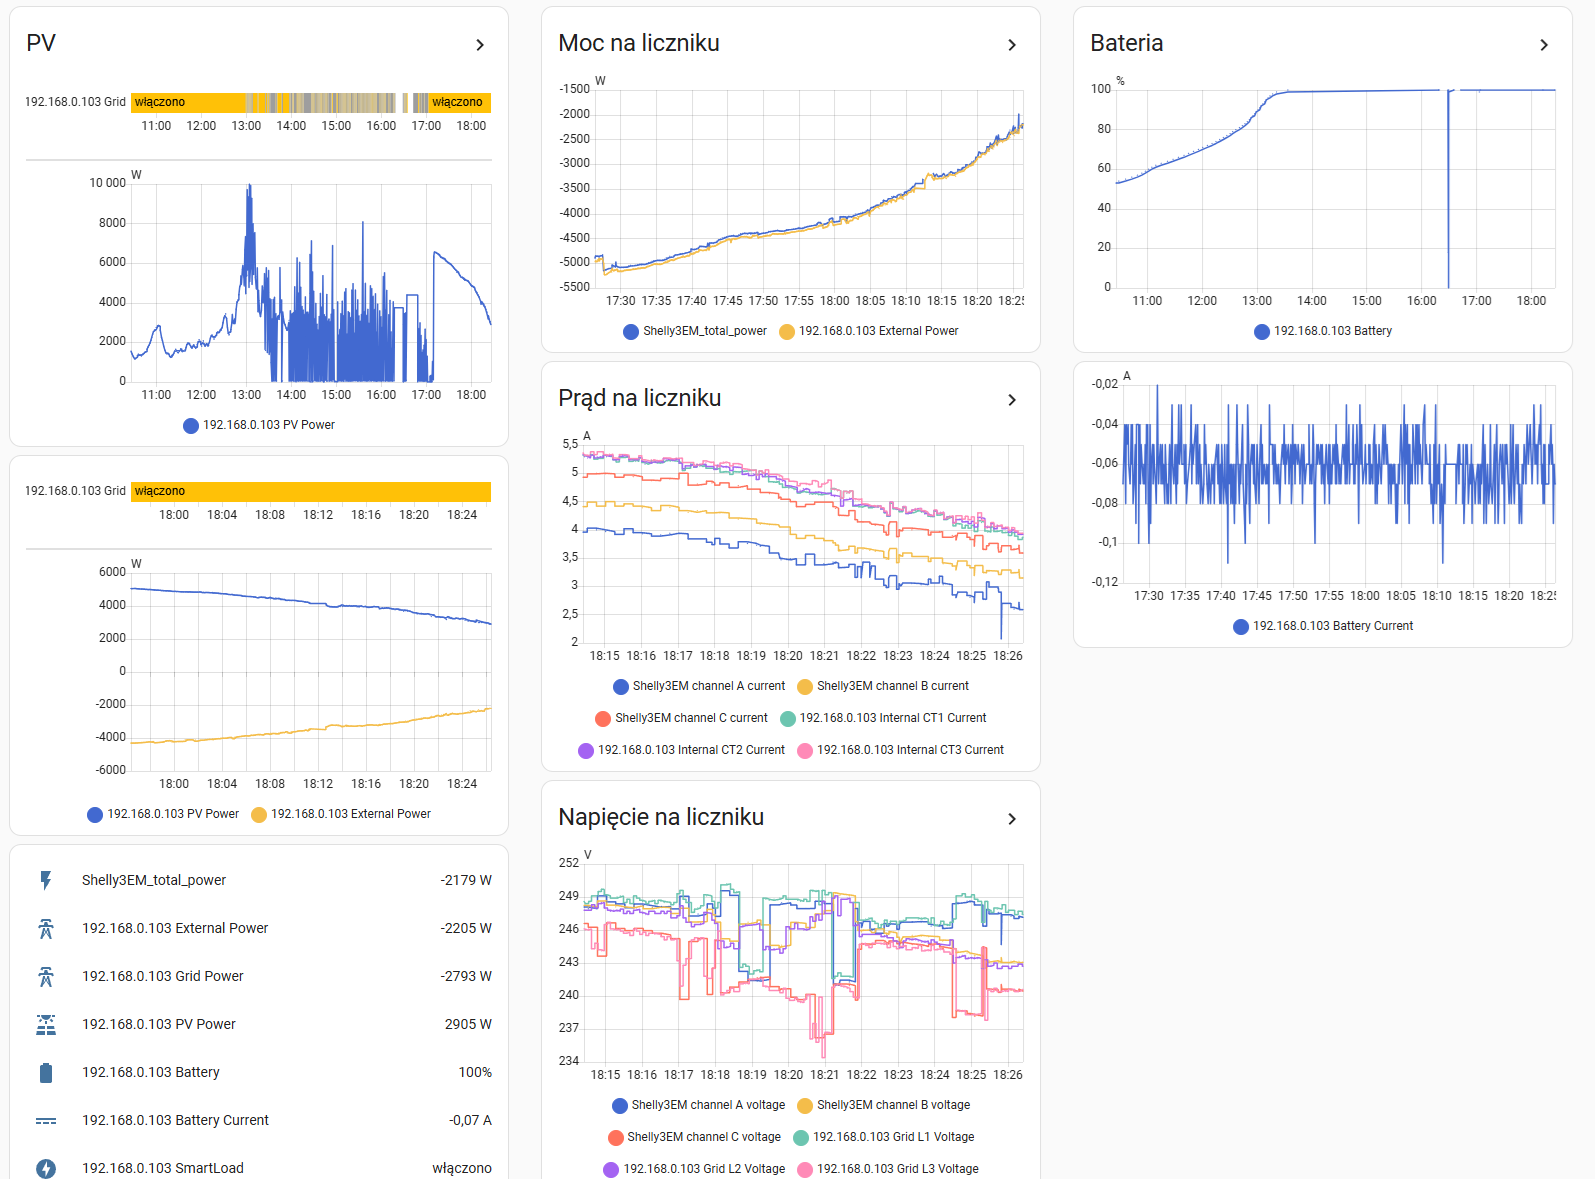1595x1179 pixels.
Task: Toggle External Power legend beside the PV Power legend
Action: click(x=341, y=814)
